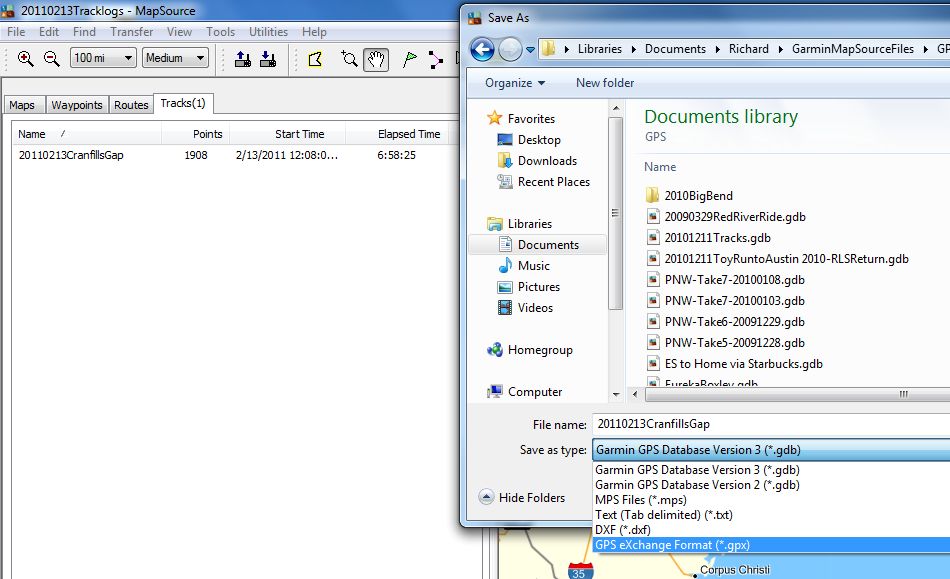This screenshot has height=579, width=950.
Task: Sort tracks by the Name column header
Action: (87, 134)
